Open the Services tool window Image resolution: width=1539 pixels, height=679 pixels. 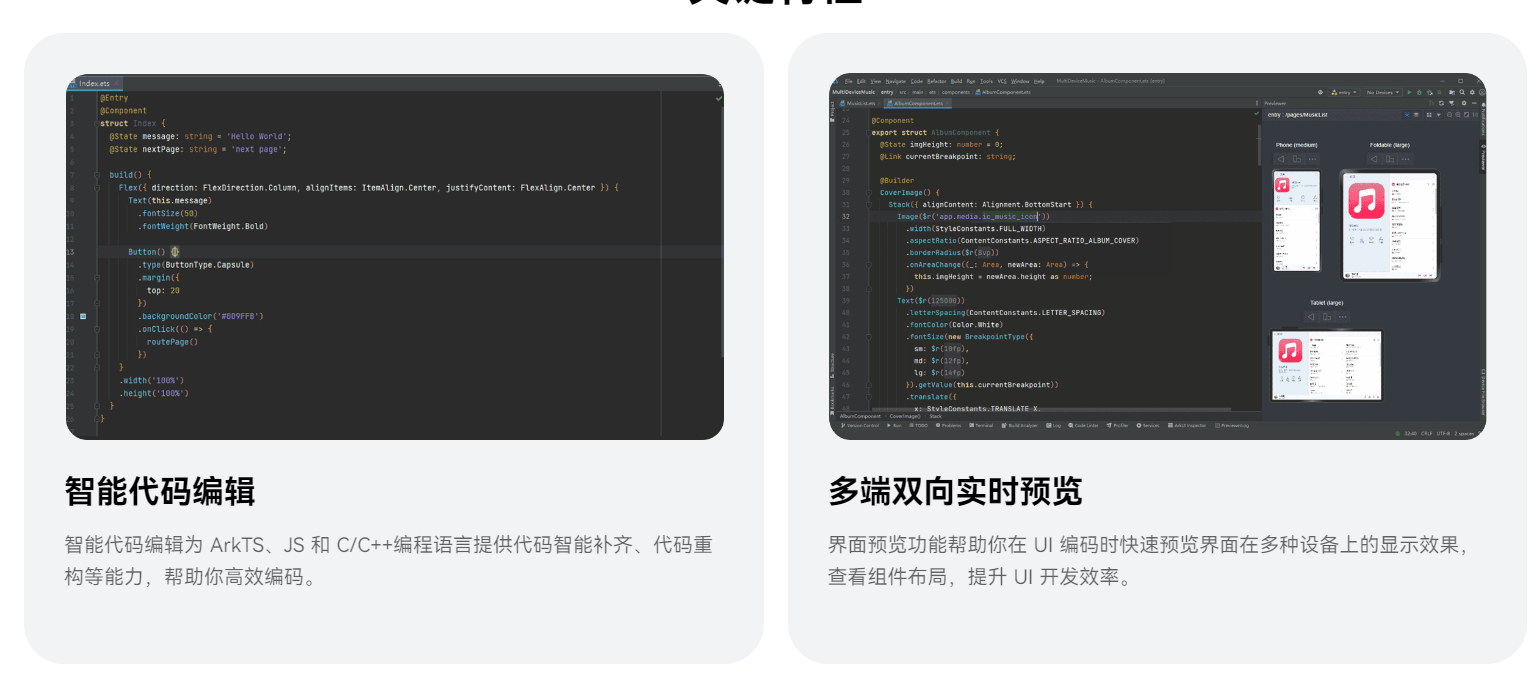click(1148, 425)
